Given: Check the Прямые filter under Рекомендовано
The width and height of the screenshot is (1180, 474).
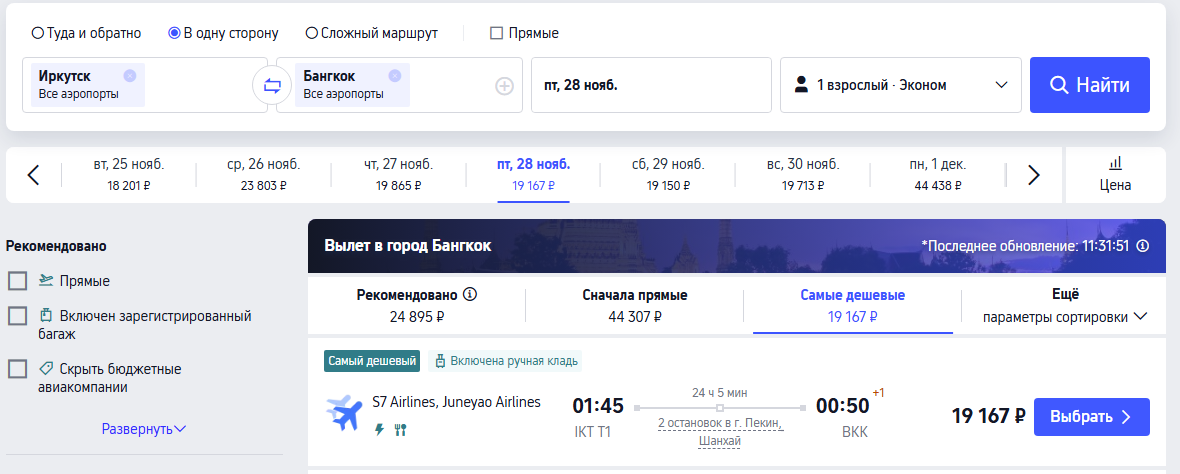Looking at the screenshot, I should [x=17, y=281].
